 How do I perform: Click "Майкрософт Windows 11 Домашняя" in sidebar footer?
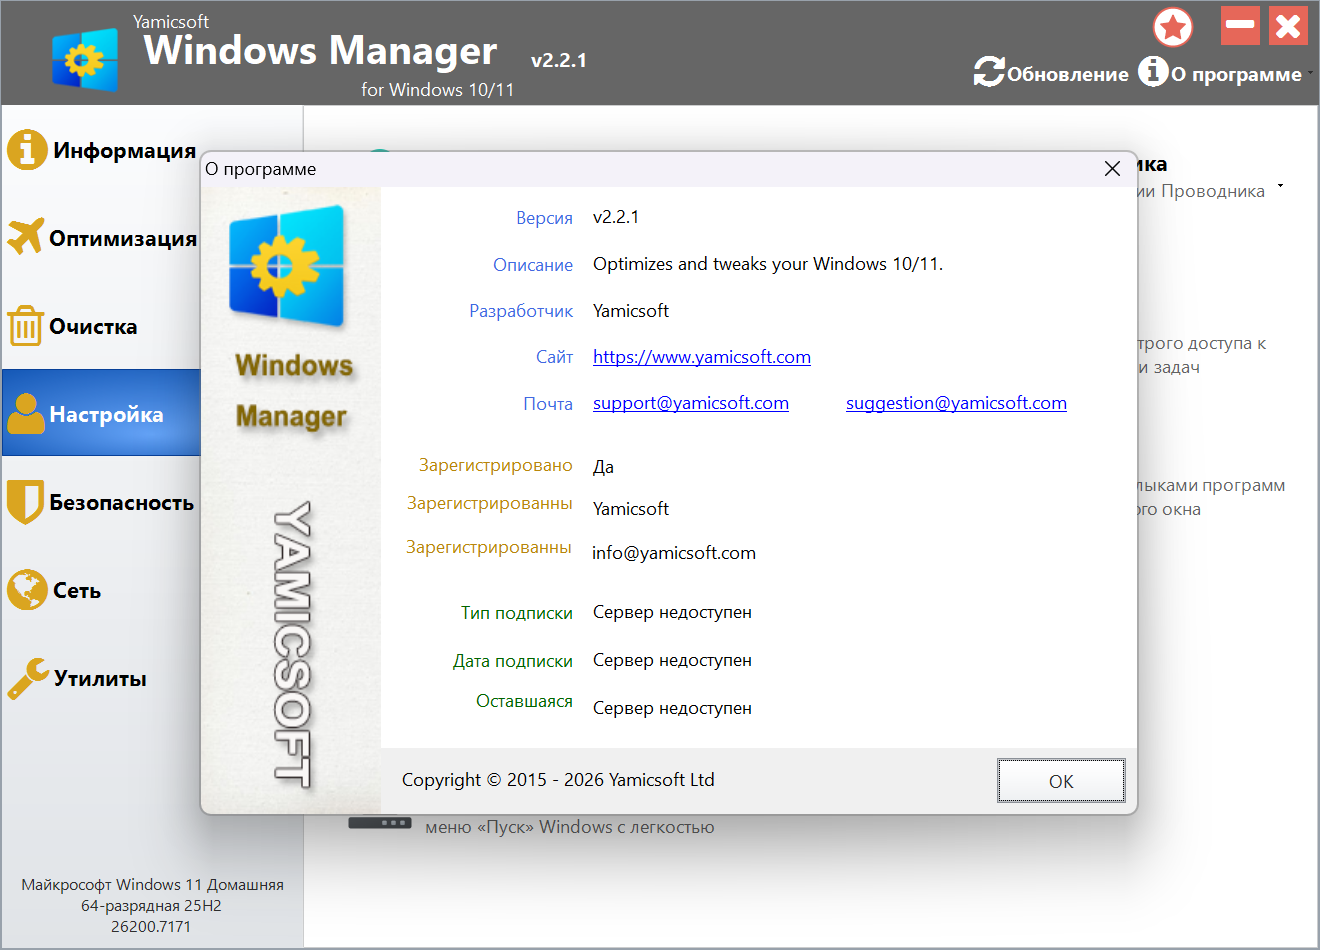click(152, 885)
